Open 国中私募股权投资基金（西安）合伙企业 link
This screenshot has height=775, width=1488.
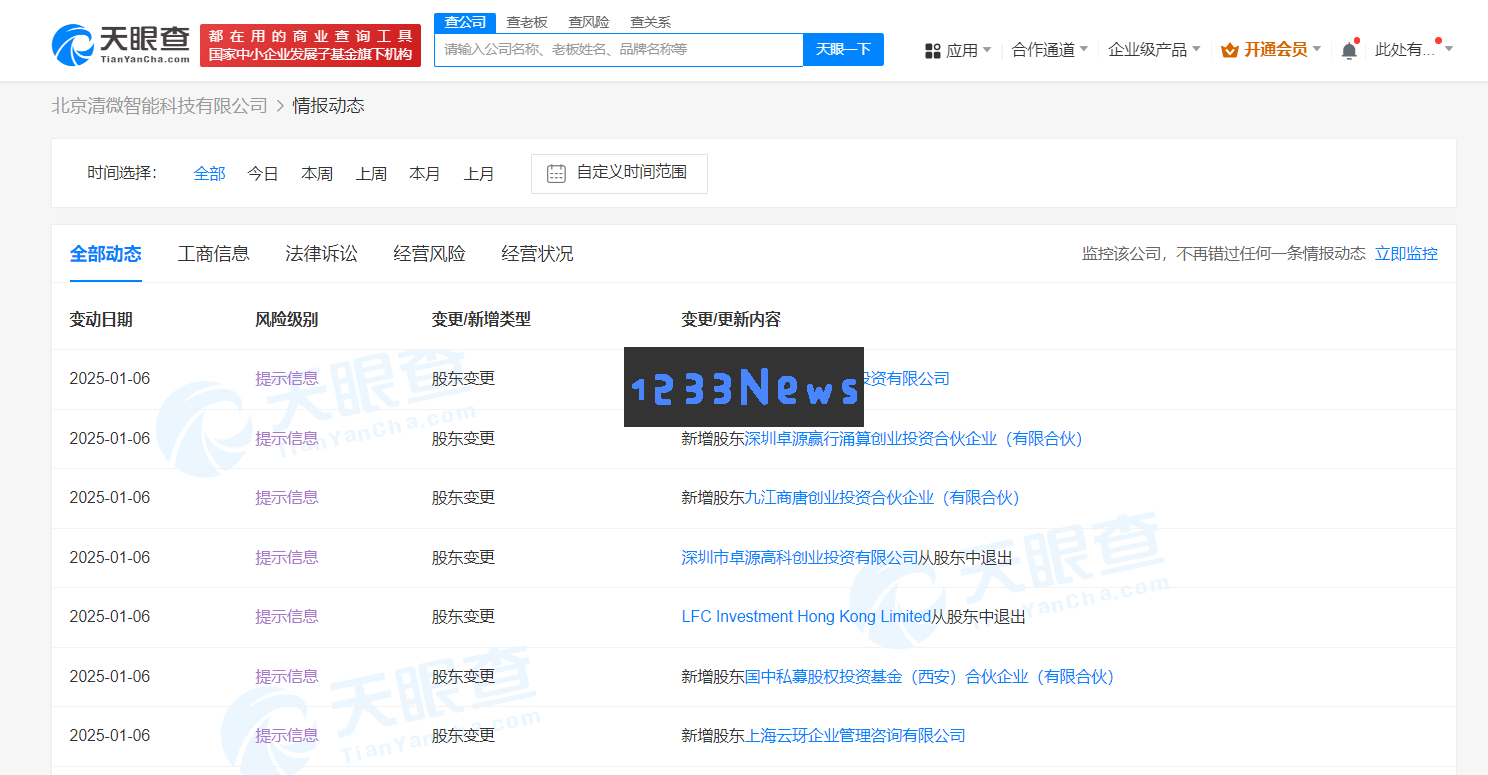click(930, 677)
